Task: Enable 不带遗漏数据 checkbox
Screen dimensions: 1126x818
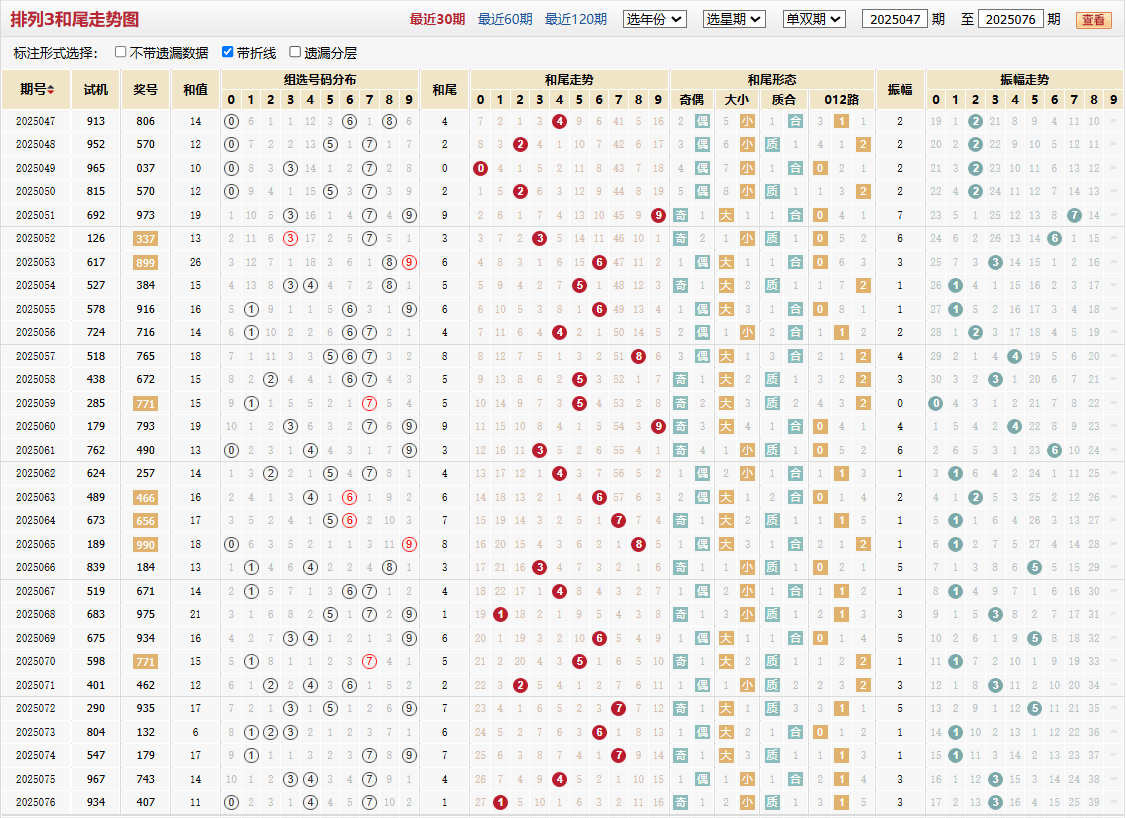Action: click(121, 52)
